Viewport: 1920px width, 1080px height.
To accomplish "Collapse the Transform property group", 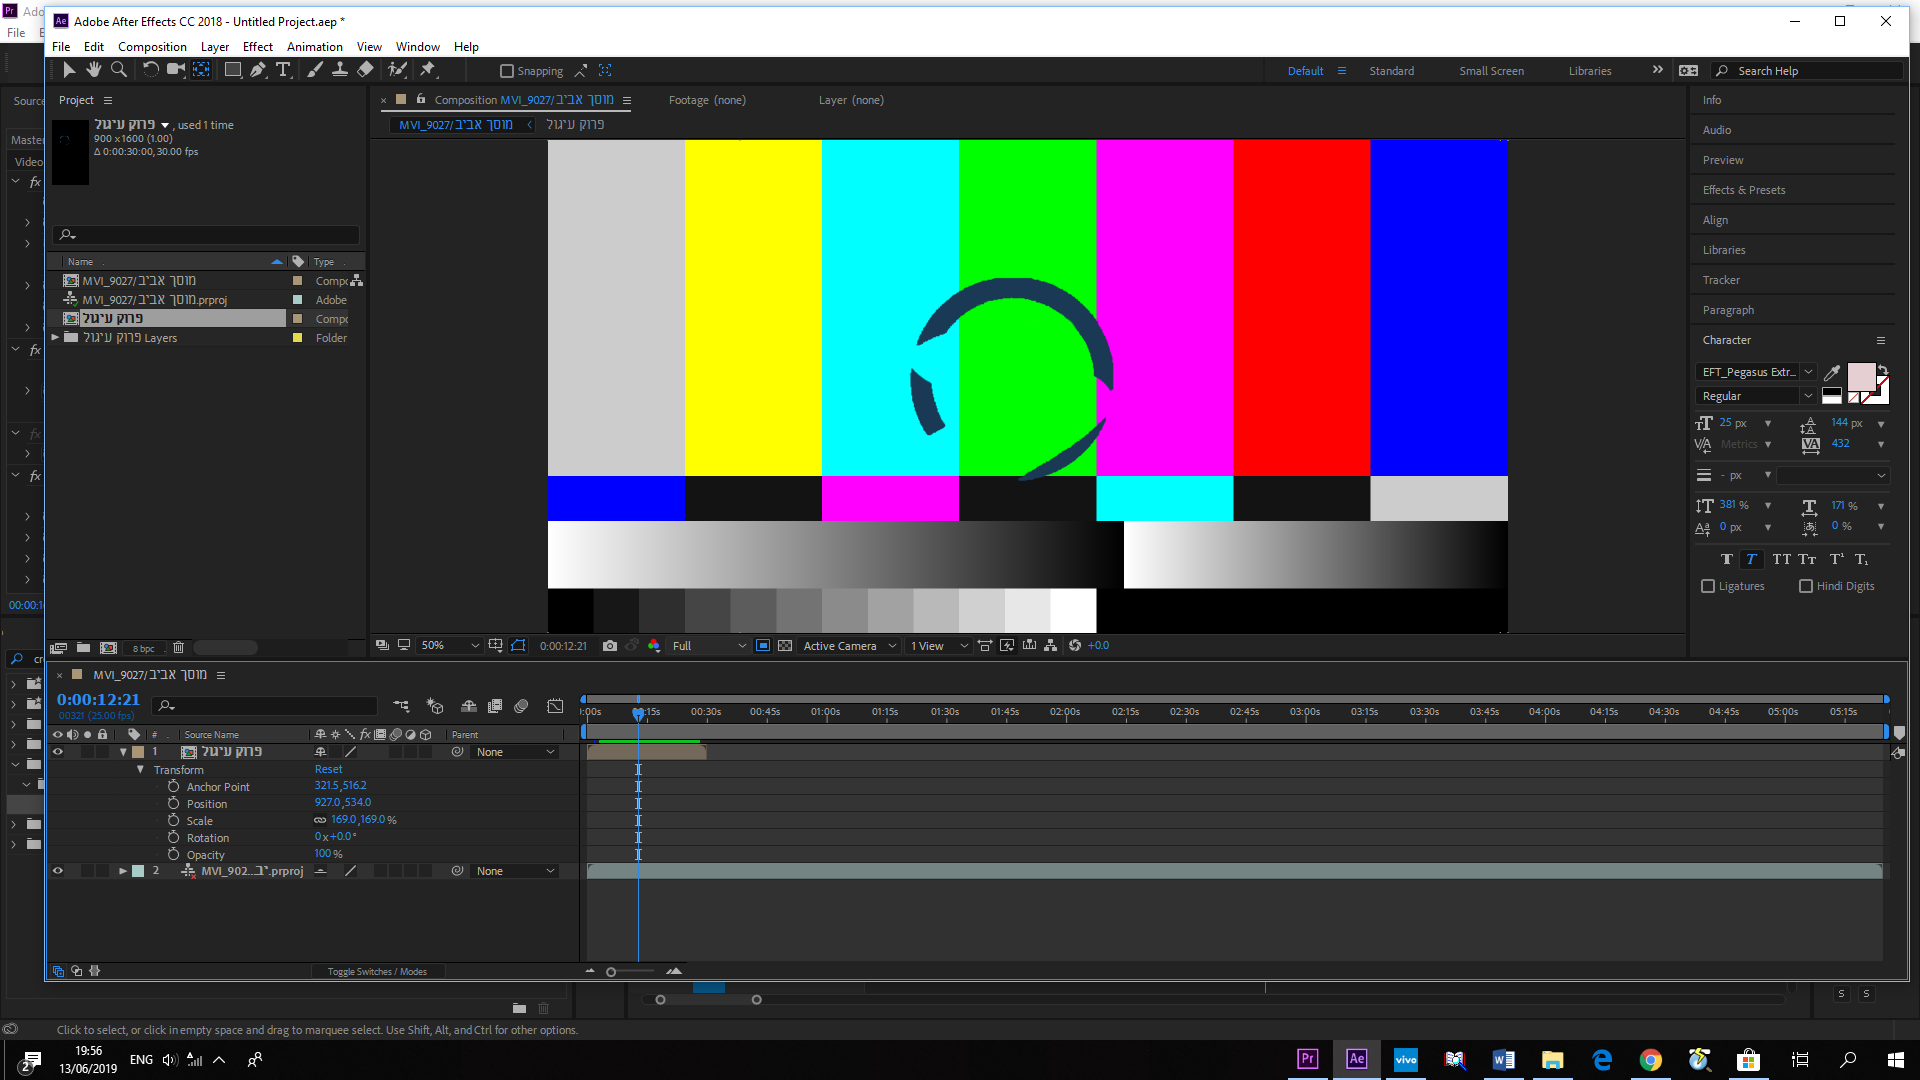I will tap(140, 770).
